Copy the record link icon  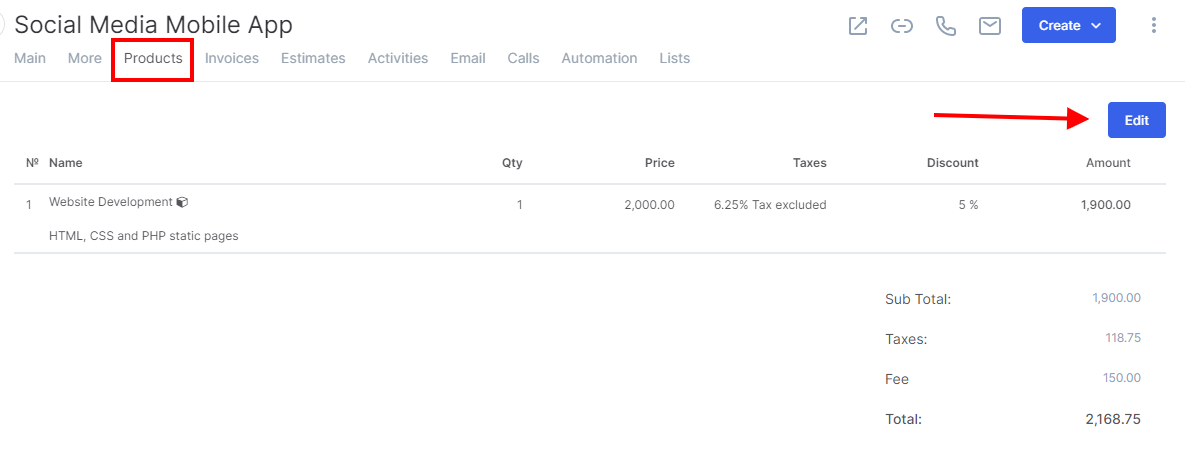(x=902, y=26)
